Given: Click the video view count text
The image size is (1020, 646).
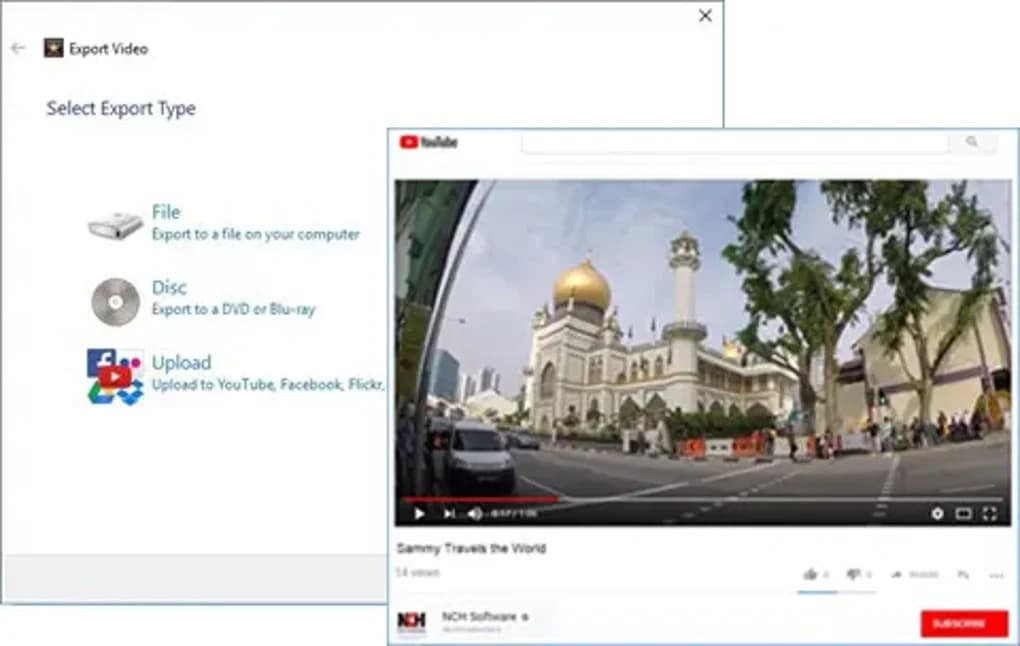Looking at the screenshot, I should (x=418, y=572).
